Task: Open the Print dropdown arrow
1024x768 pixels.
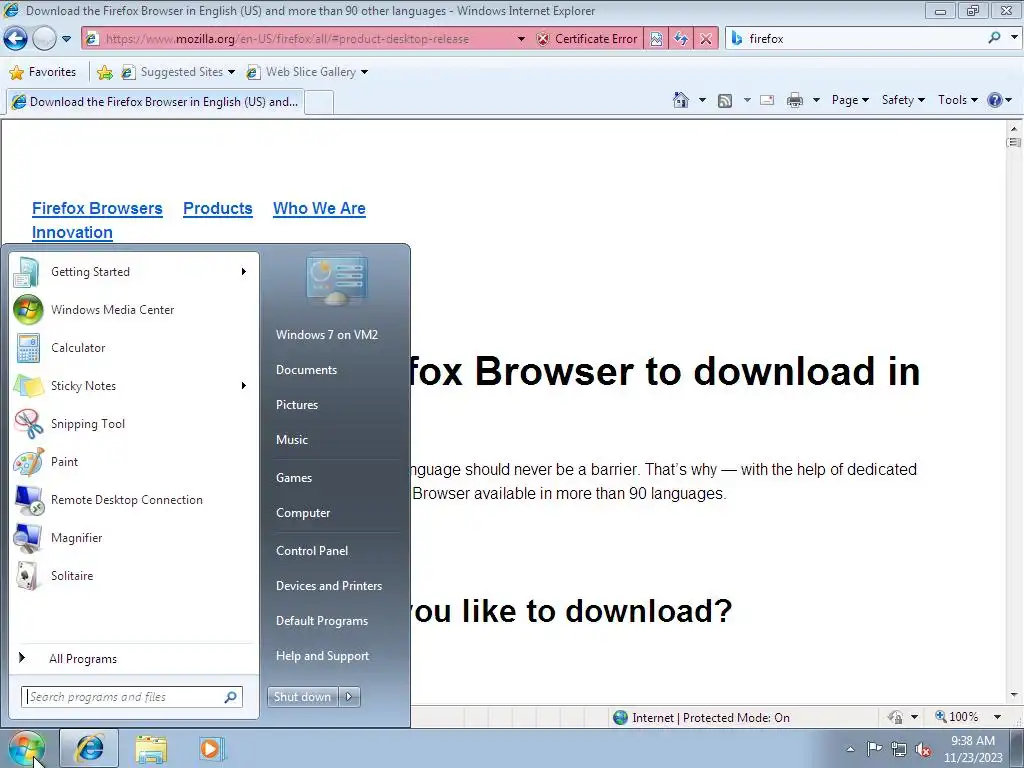Action: click(816, 100)
